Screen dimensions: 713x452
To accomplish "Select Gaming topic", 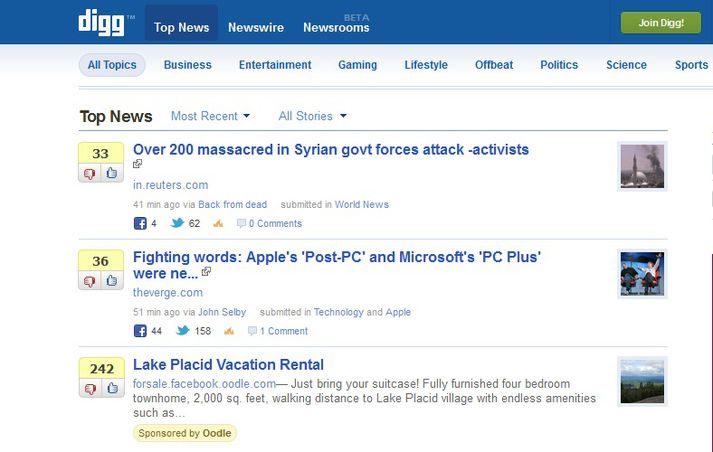I will pos(357,65).
